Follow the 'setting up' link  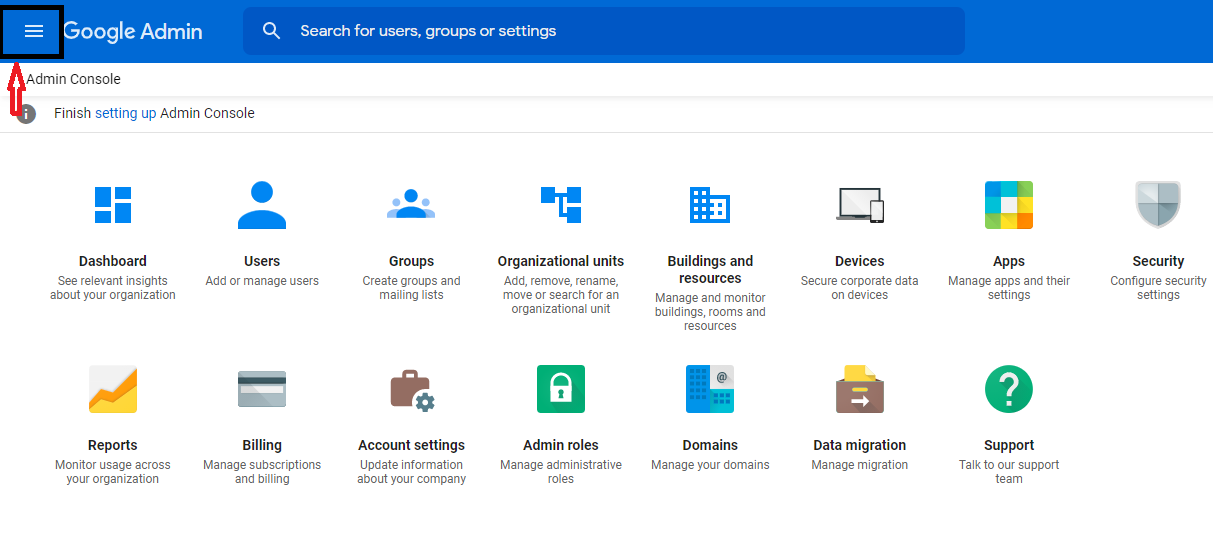click(x=125, y=113)
